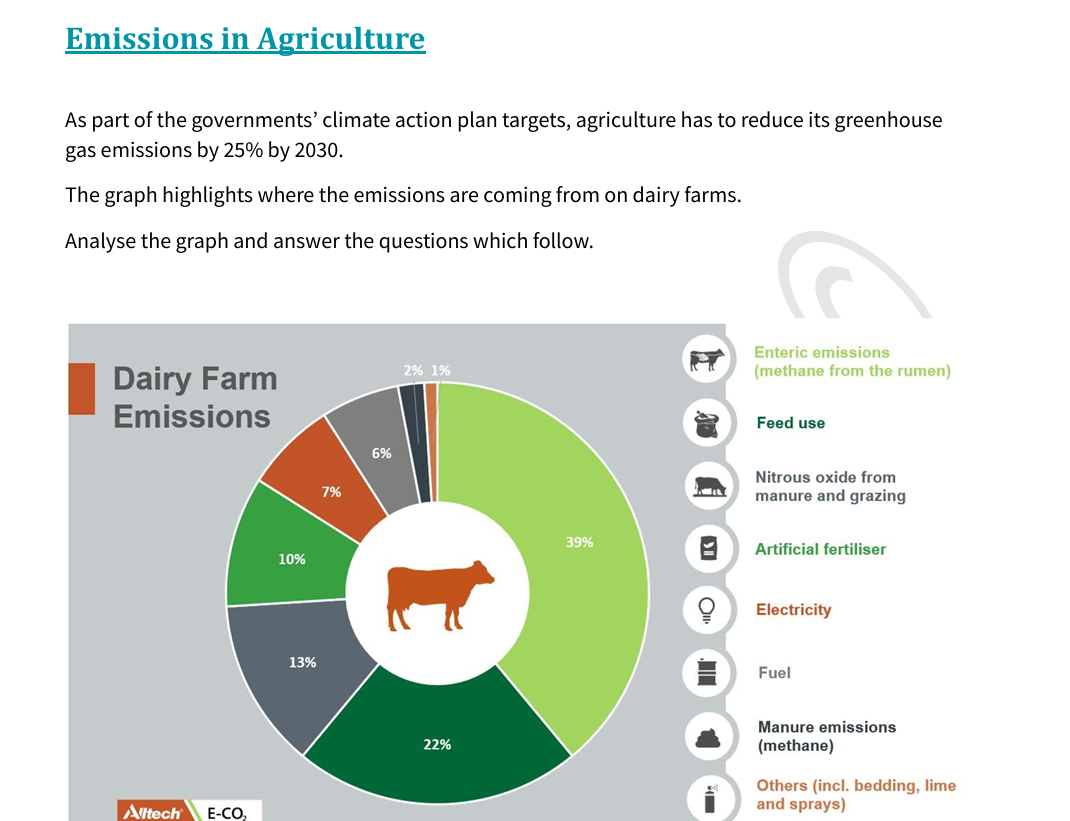
Task: Select the Electricity lightbulb icon
Action: click(x=708, y=609)
